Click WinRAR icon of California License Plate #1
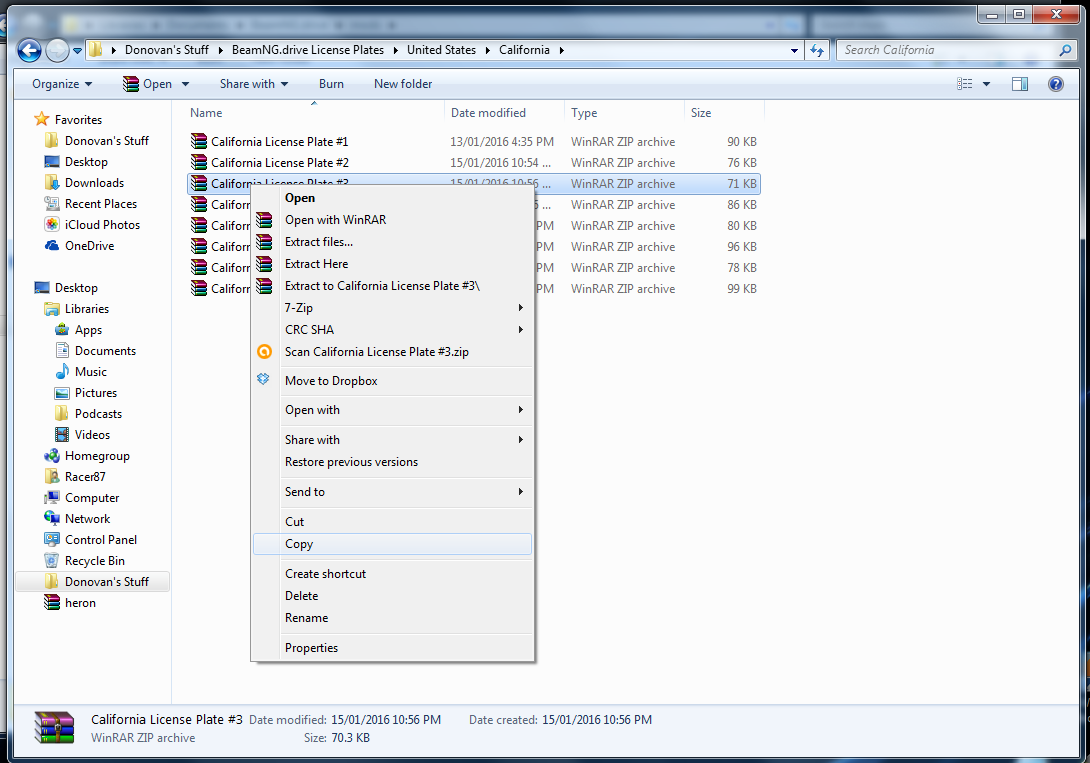This screenshot has height=763, width=1090. click(199, 141)
